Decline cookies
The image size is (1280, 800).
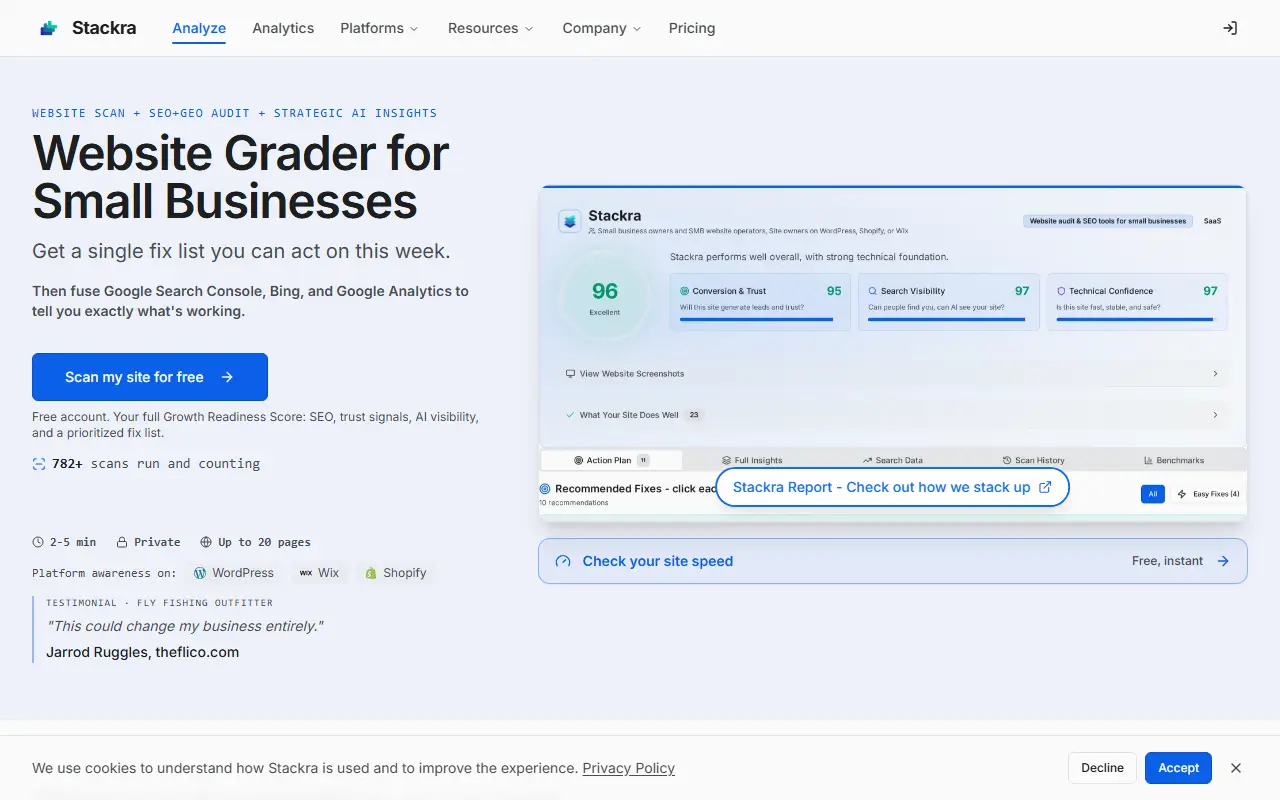[1102, 768]
